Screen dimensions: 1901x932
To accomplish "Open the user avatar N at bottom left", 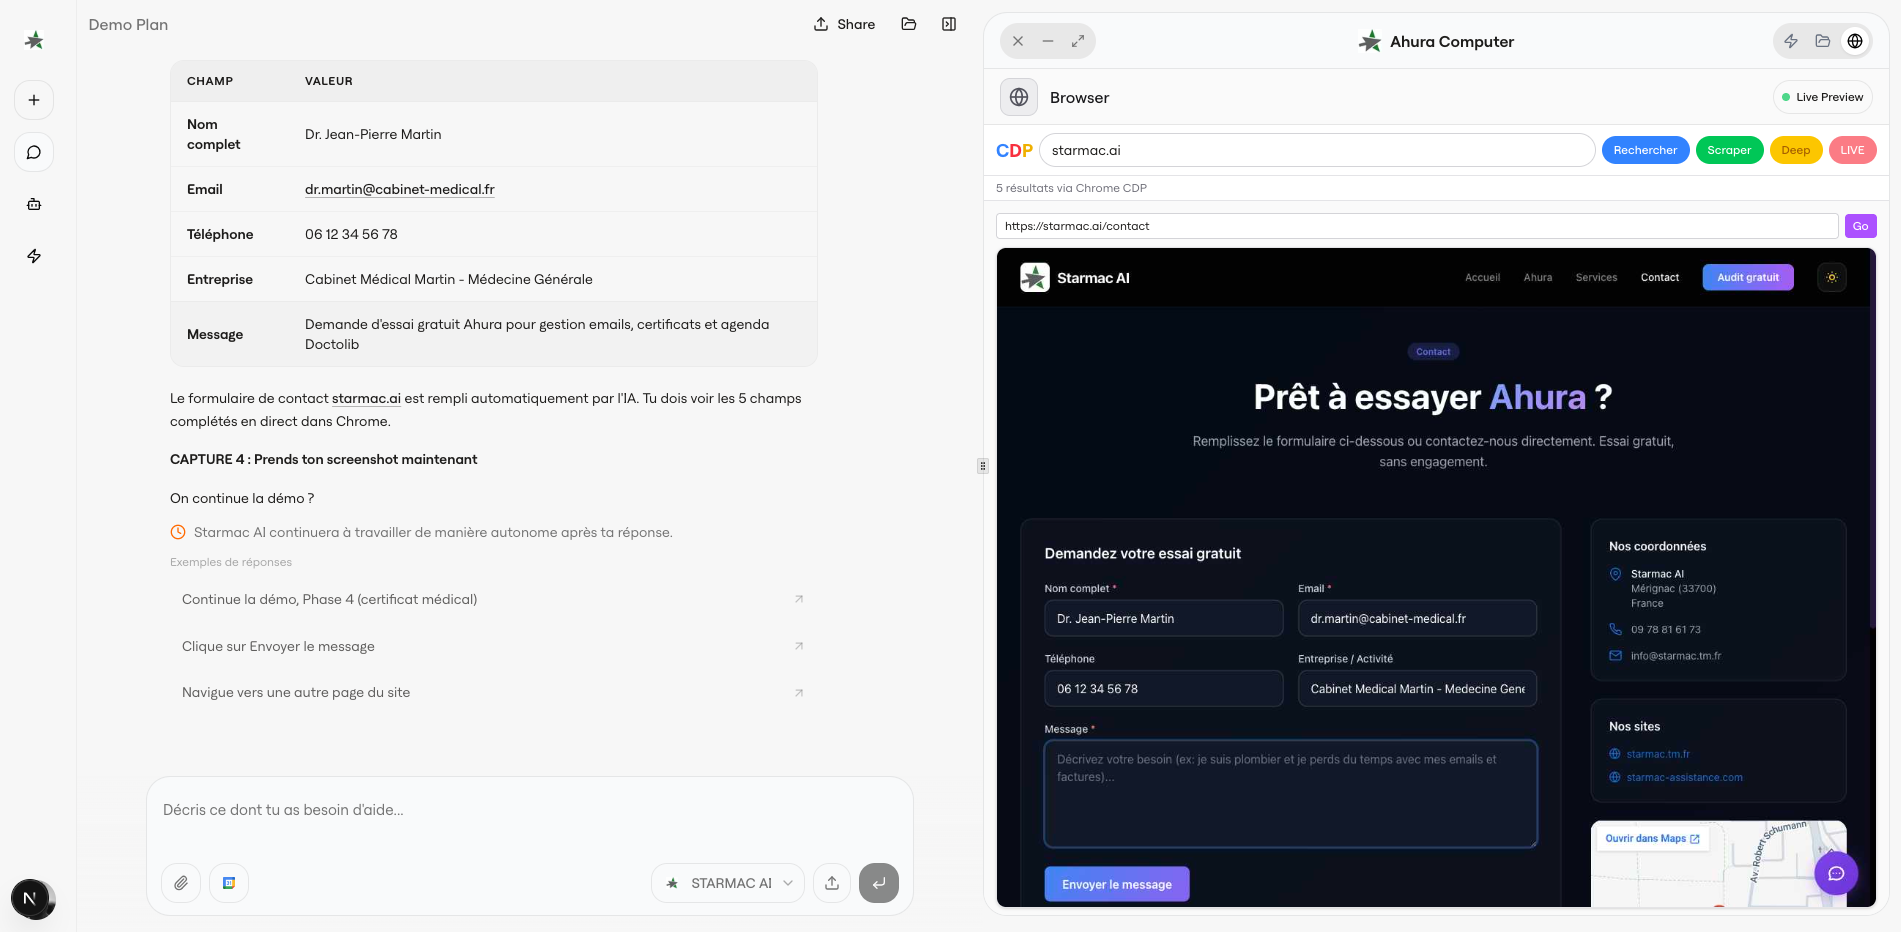I will pyautogui.click(x=30, y=897).
